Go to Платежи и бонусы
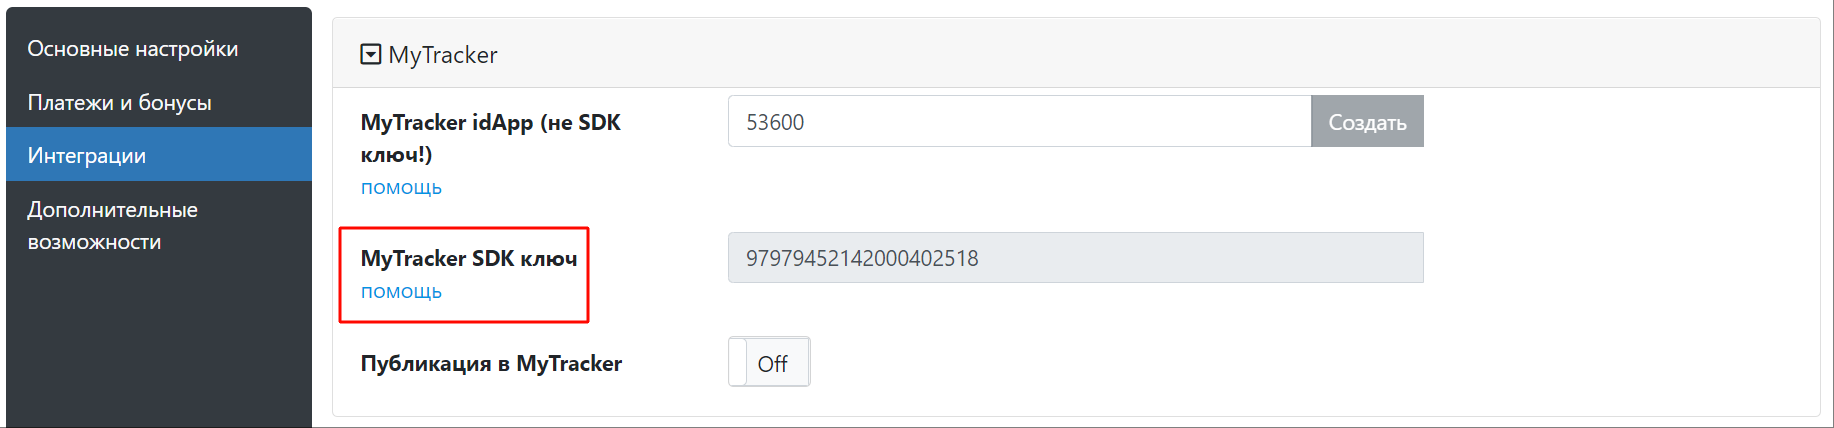The image size is (1834, 428). tap(120, 103)
